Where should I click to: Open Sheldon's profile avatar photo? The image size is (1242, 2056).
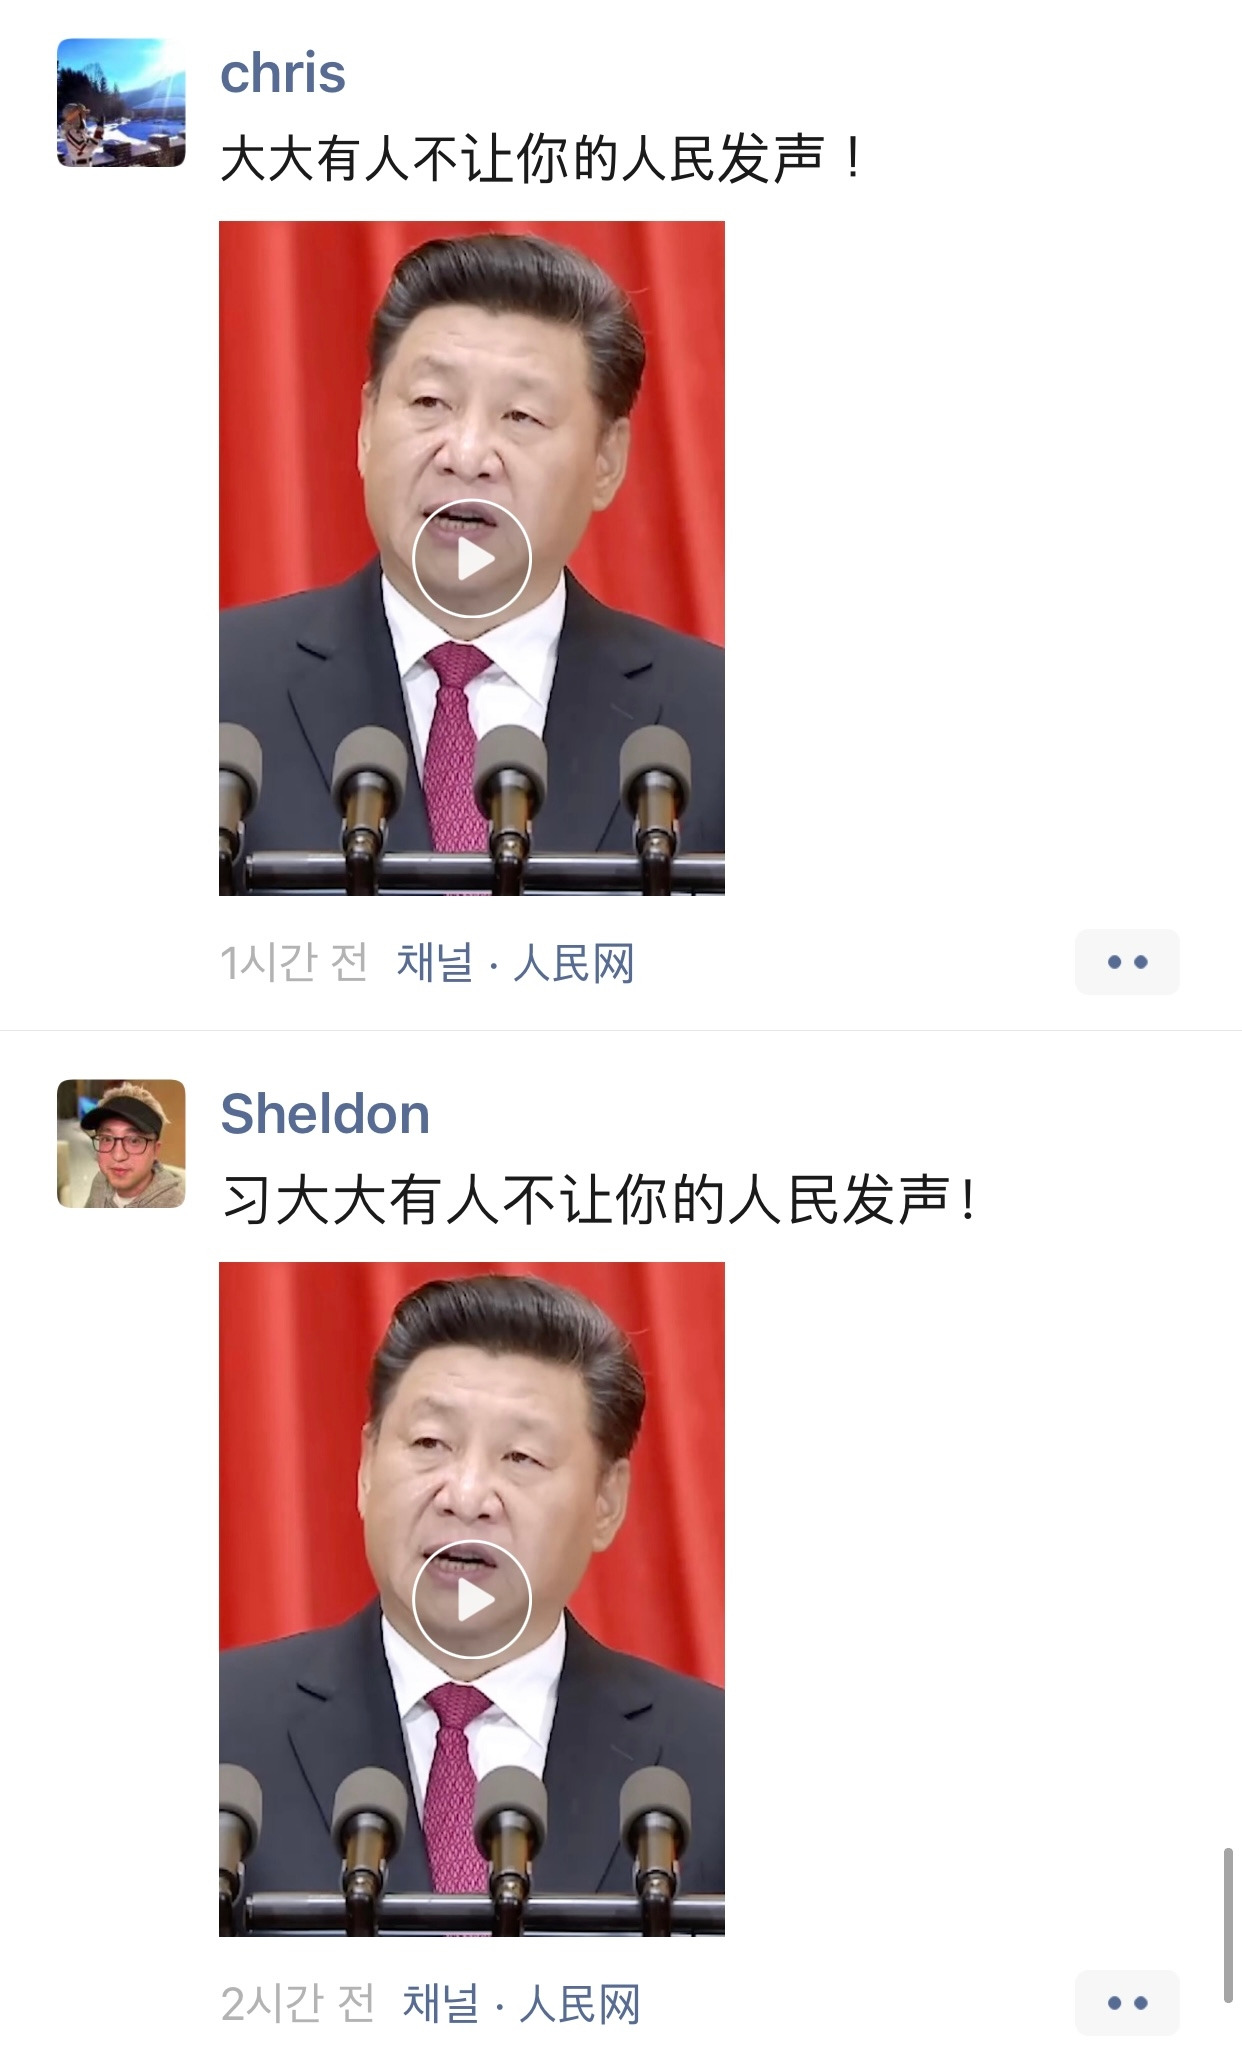pyautogui.click(x=121, y=1143)
